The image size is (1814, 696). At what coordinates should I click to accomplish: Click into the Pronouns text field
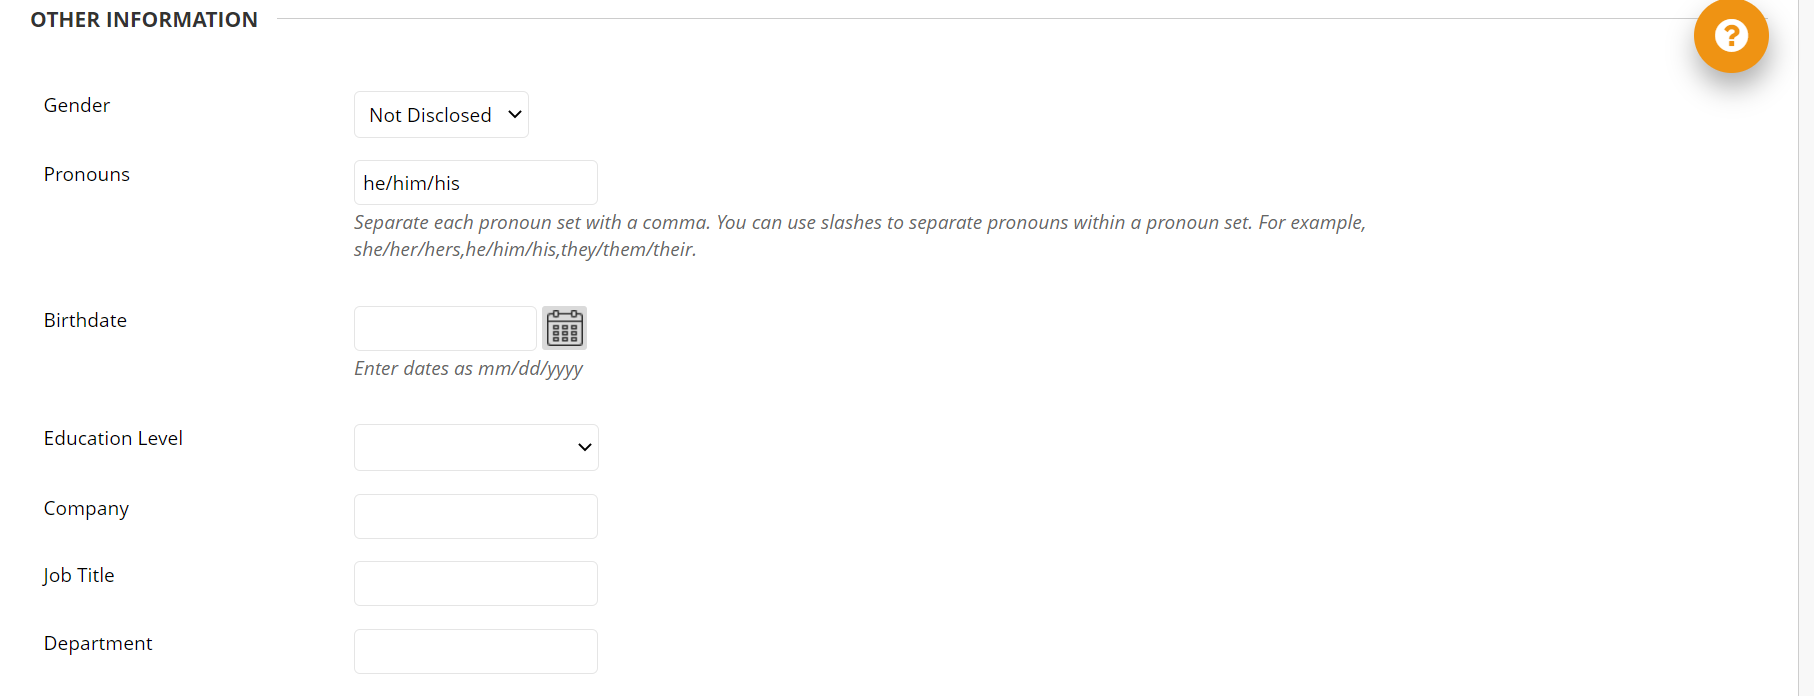pos(476,183)
